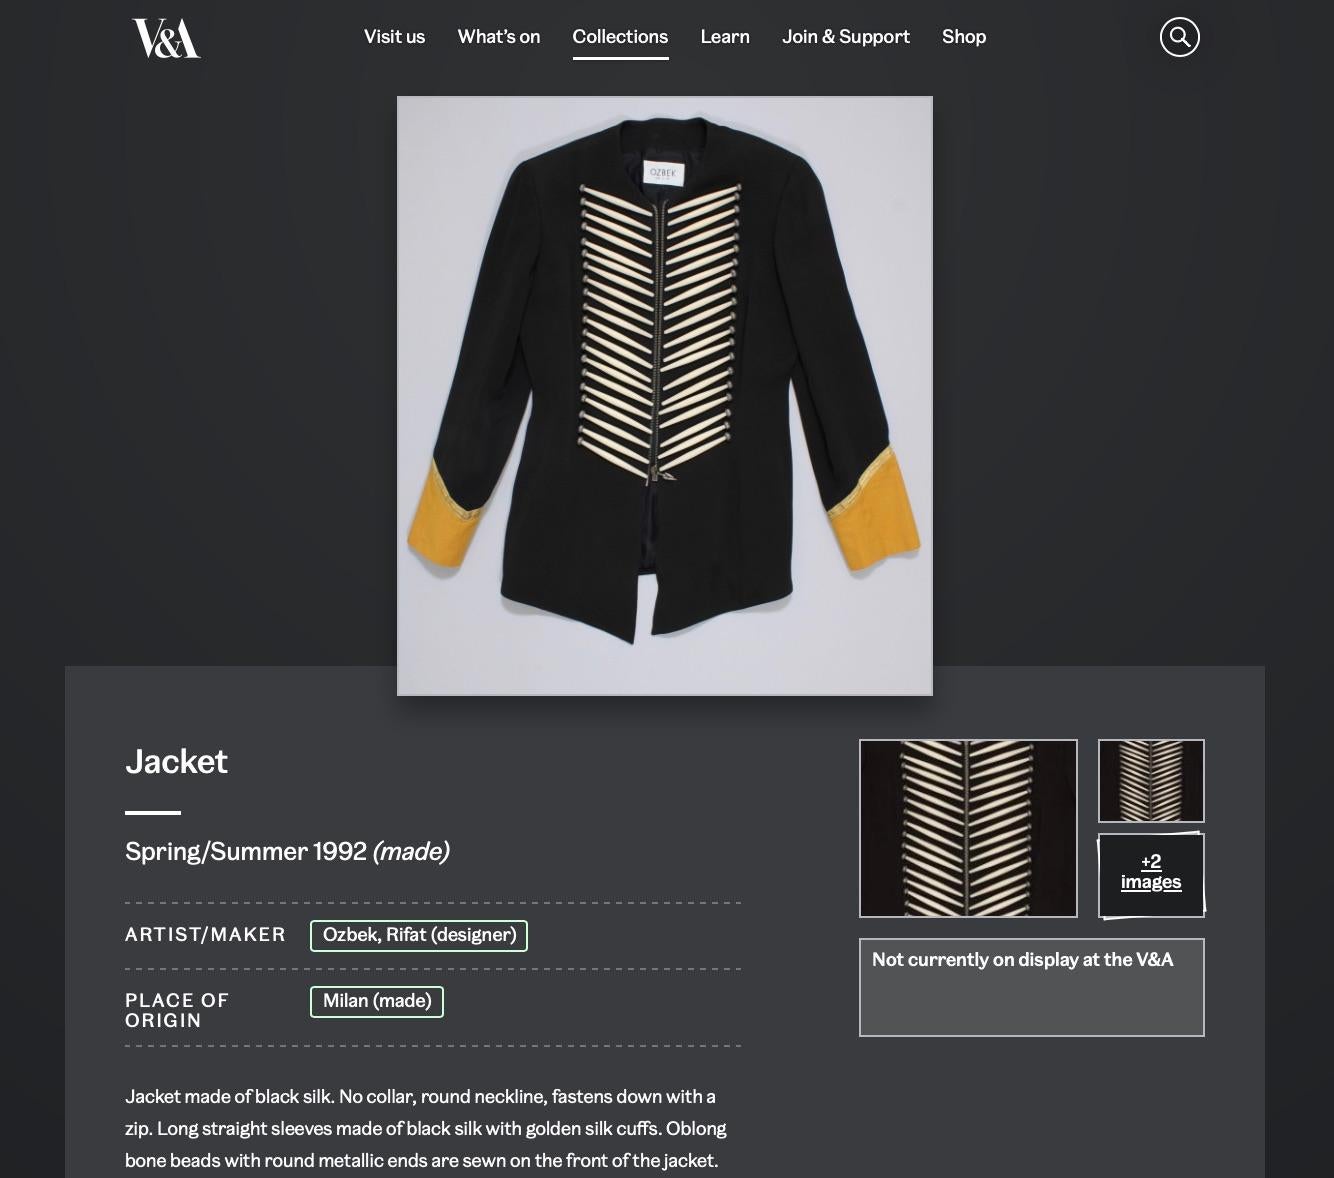This screenshot has width=1334, height=1178.
Task: Click the Milan (made) tag
Action: pyautogui.click(x=377, y=1001)
